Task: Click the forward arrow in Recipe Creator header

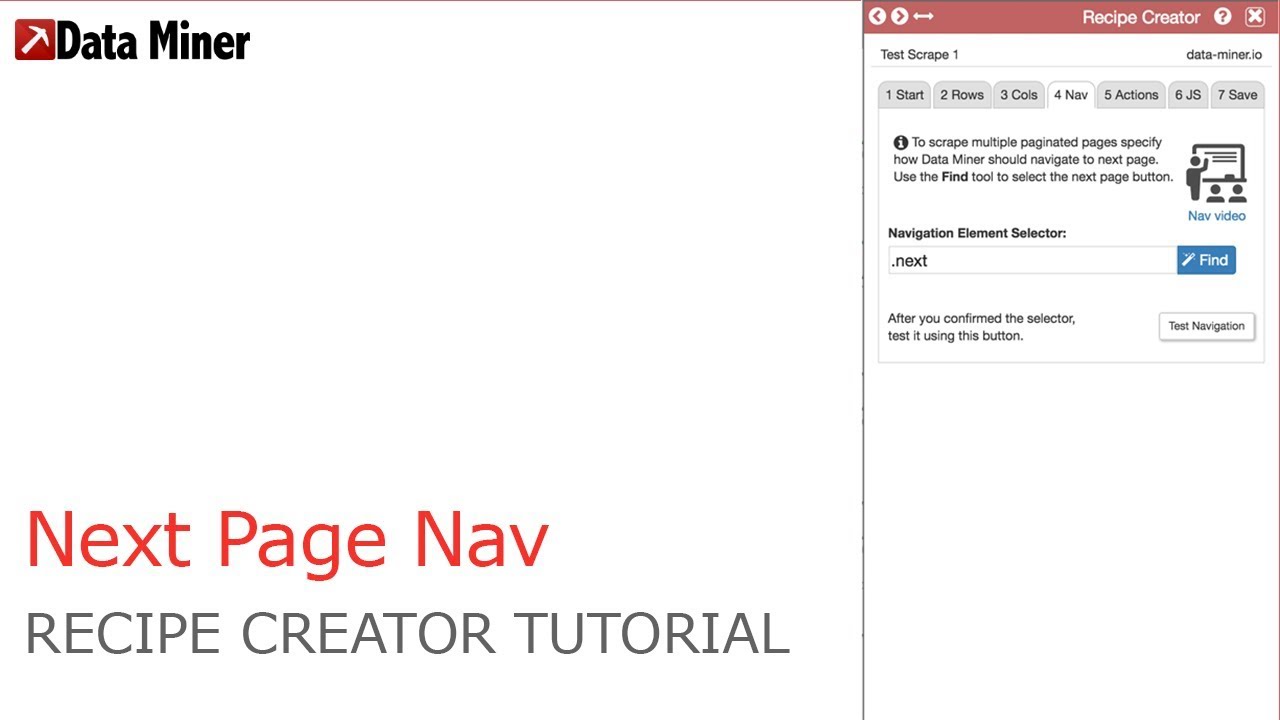Action: coord(900,16)
